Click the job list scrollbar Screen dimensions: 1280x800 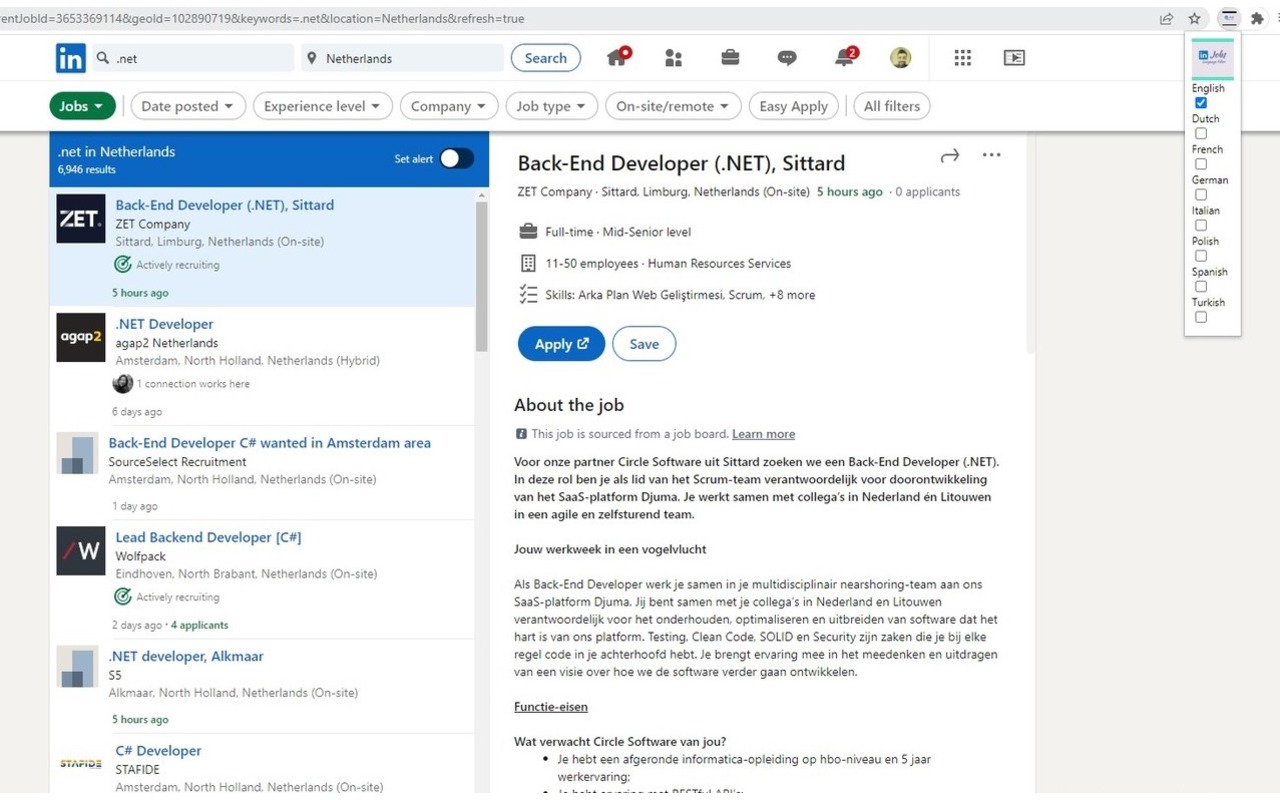481,276
